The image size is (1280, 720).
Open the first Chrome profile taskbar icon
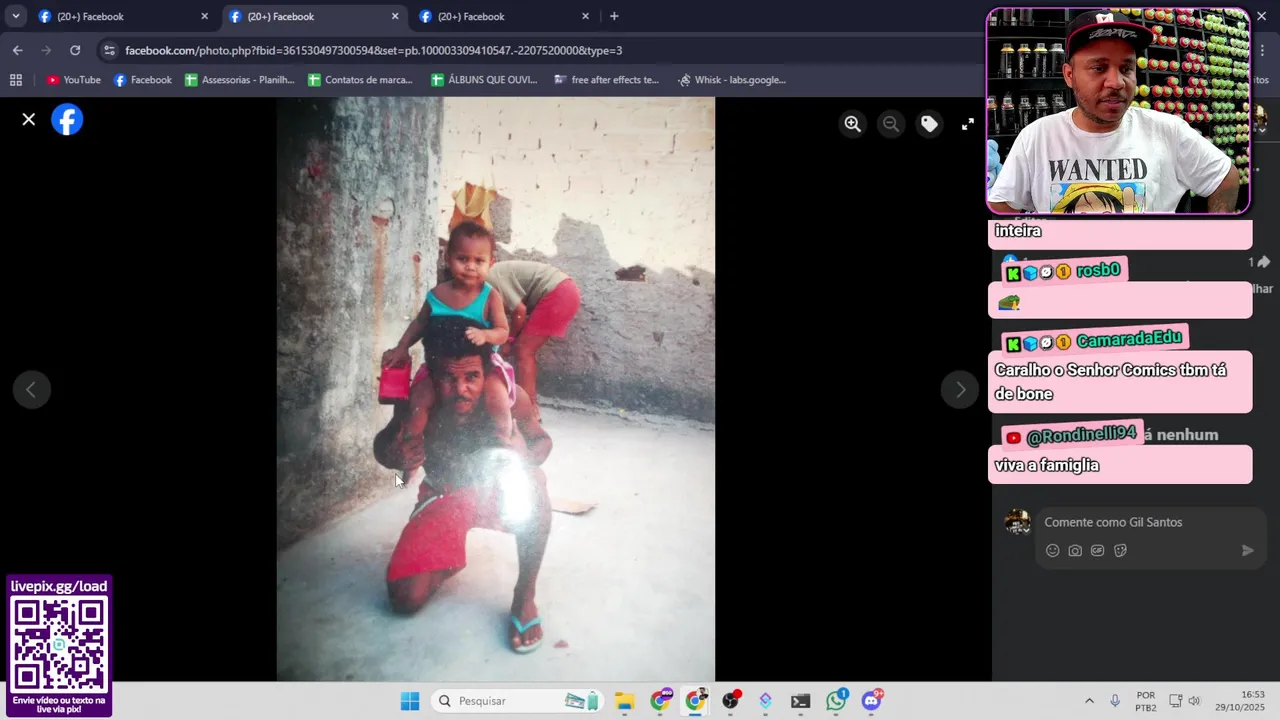pyautogui.click(x=660, y=701)
